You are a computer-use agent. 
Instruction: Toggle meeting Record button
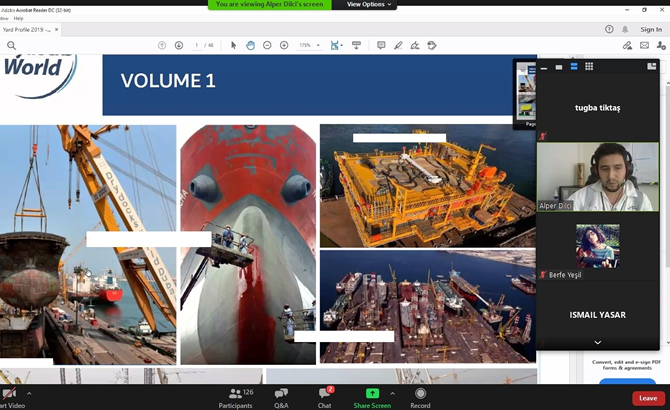[420, 397]
